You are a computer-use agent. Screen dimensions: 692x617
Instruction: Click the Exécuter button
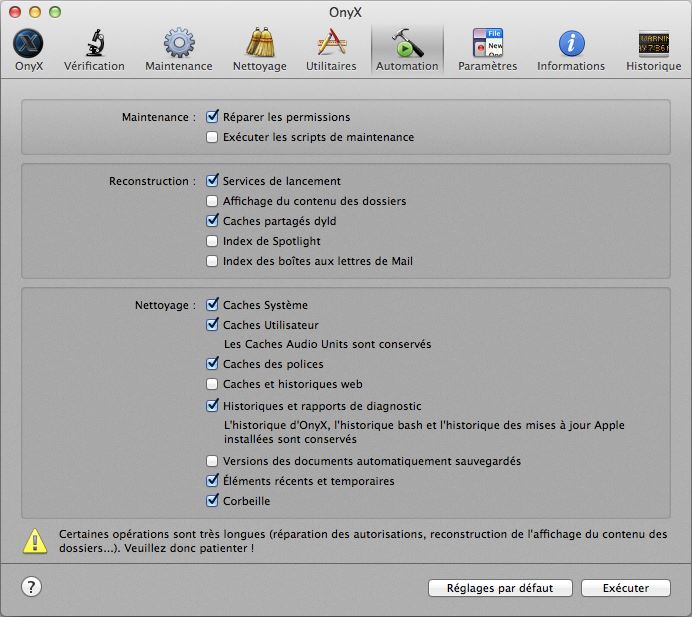(x=626, y=588)
